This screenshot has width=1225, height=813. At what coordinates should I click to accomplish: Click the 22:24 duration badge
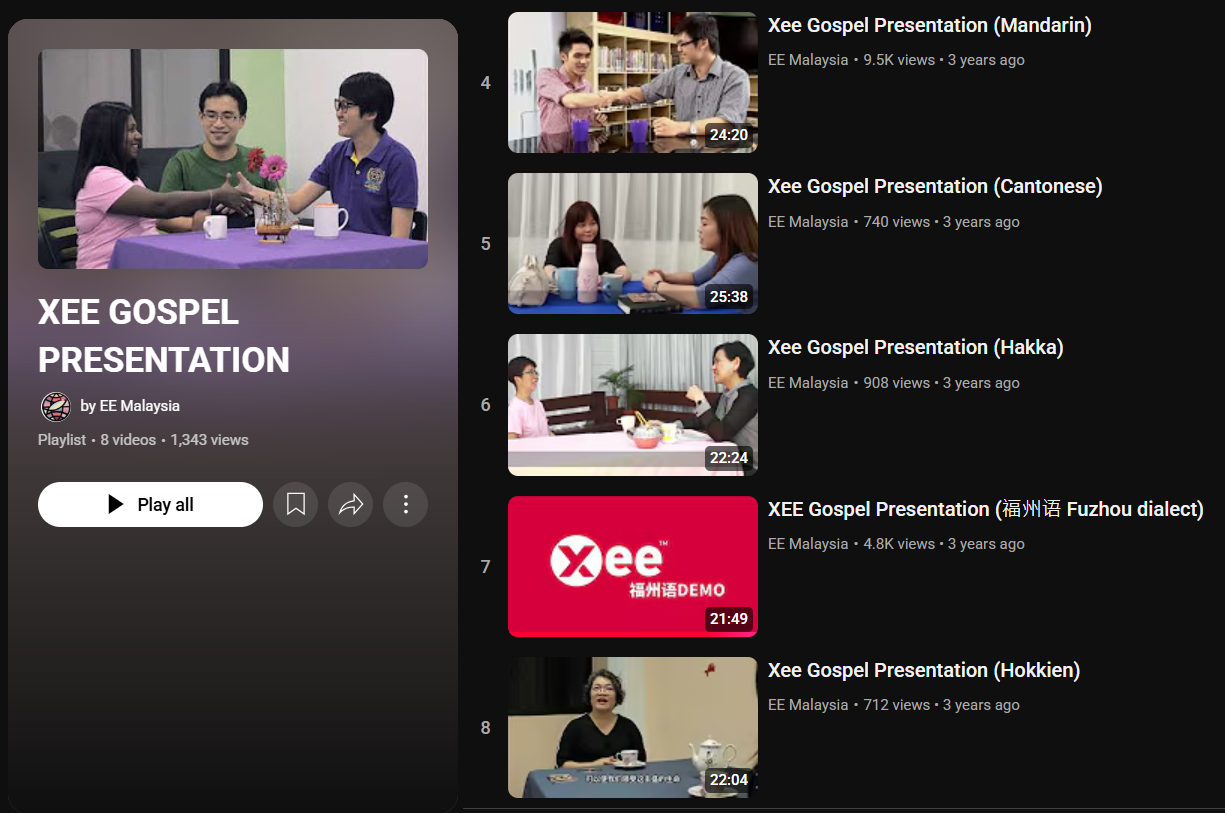click(729, 458)
